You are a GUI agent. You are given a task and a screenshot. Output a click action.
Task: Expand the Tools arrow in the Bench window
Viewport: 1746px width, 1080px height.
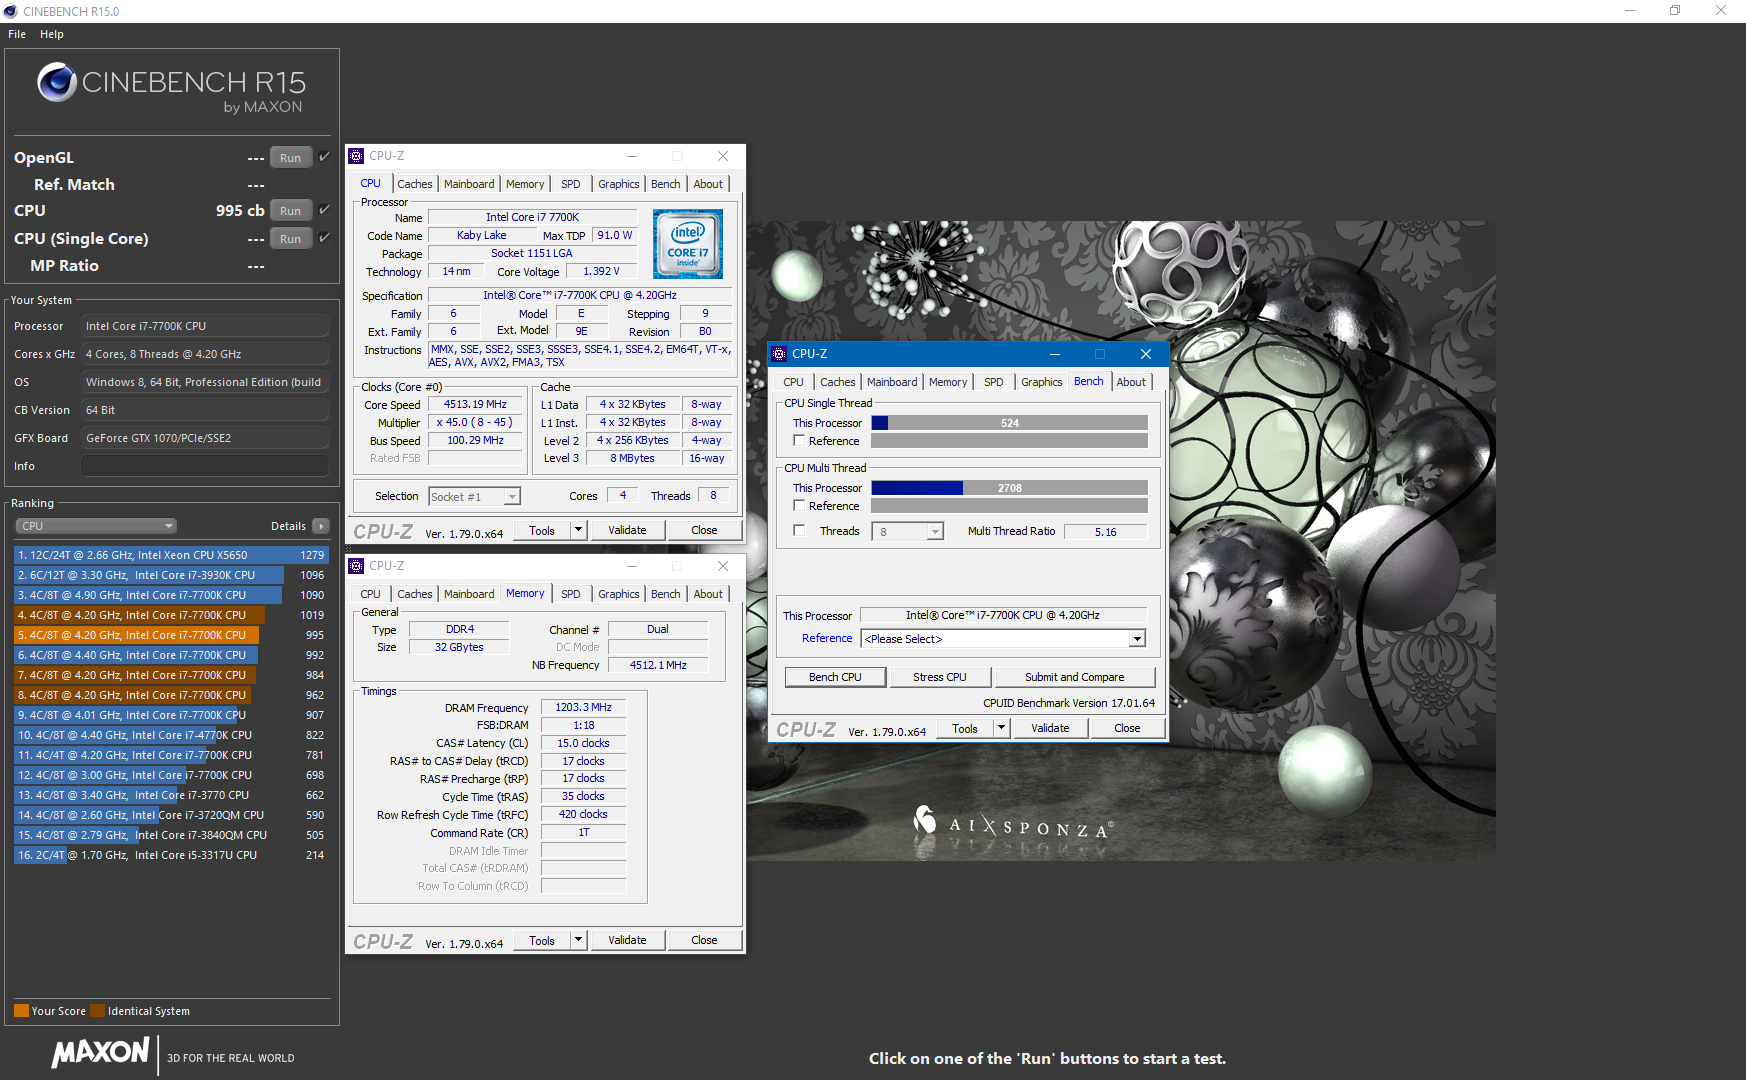(1001, 728)
